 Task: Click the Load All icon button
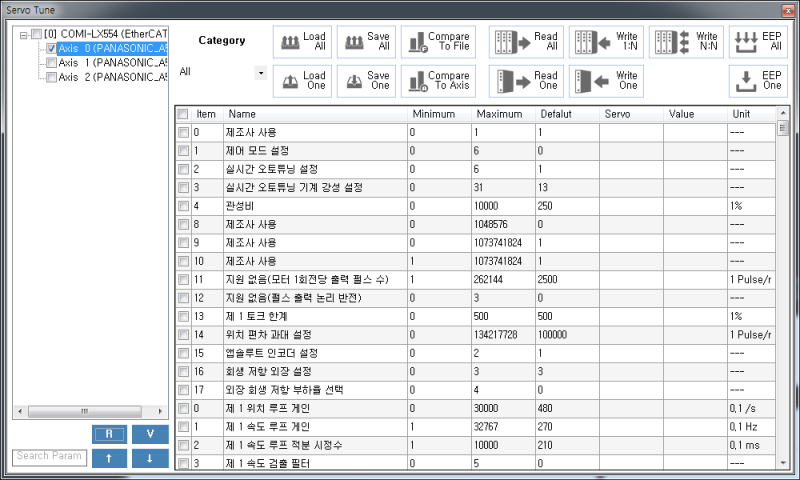point(302,41)
